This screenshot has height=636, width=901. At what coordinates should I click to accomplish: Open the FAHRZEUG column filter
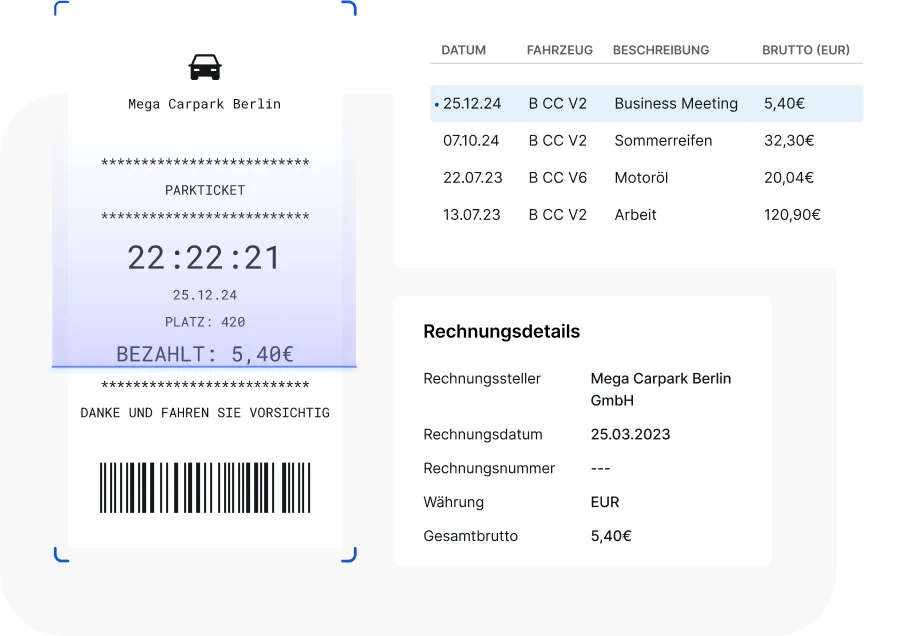pos(558,49)
